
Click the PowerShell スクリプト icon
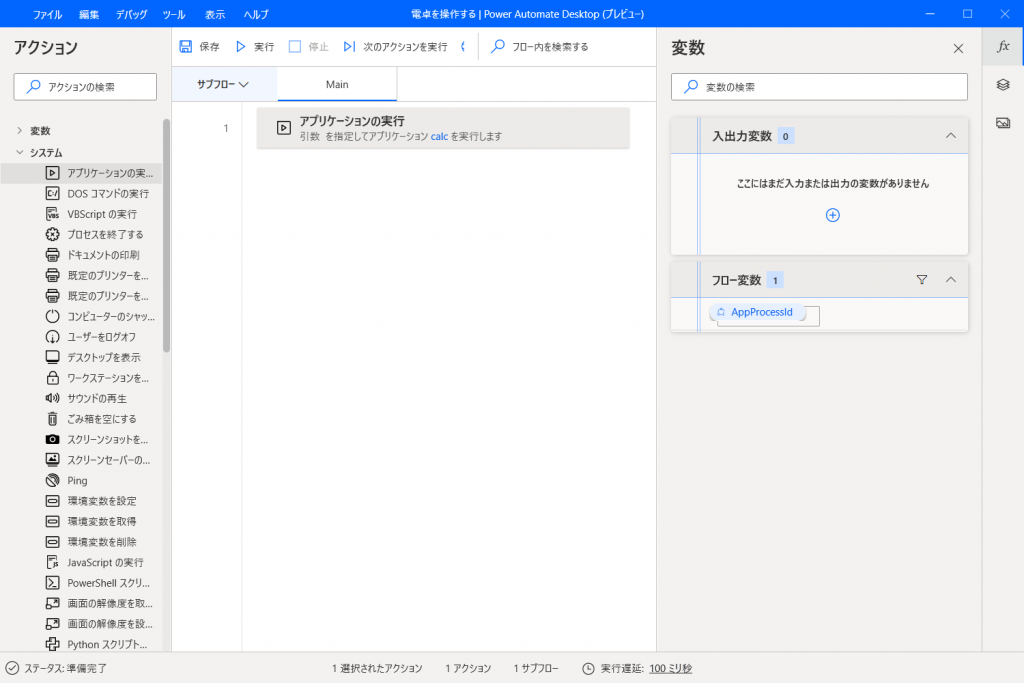tap(52, 583)
